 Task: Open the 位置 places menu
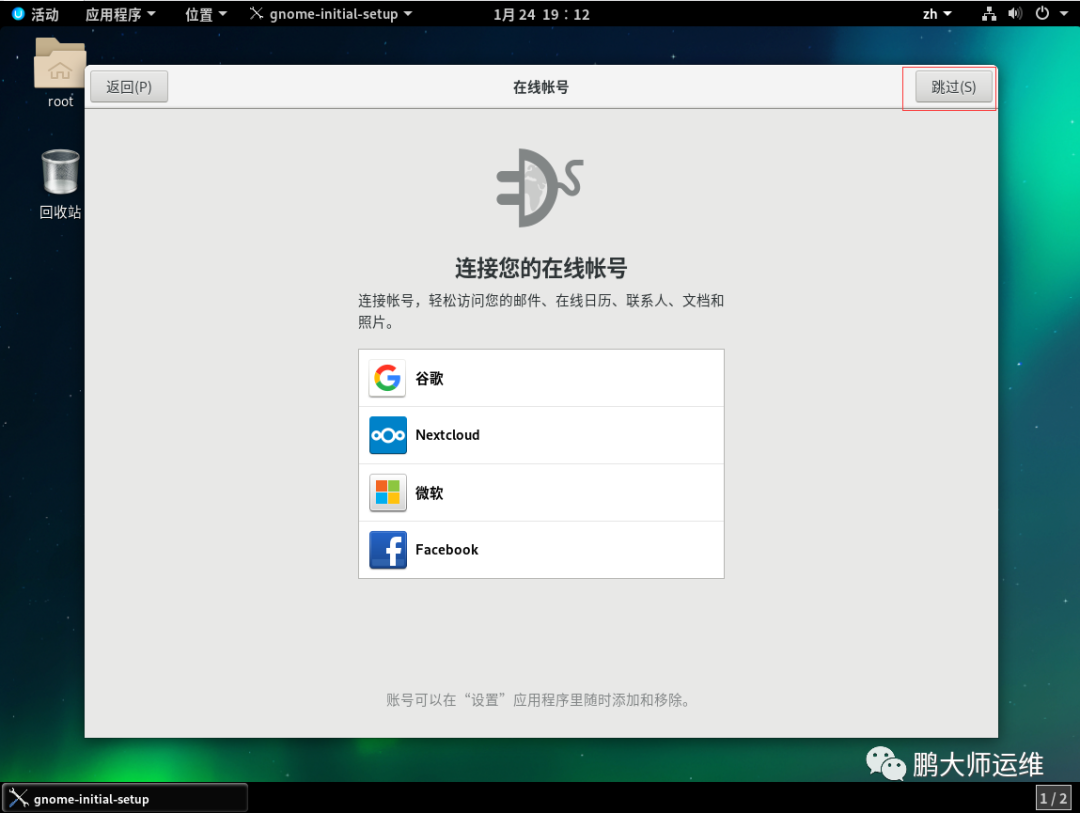205,14
